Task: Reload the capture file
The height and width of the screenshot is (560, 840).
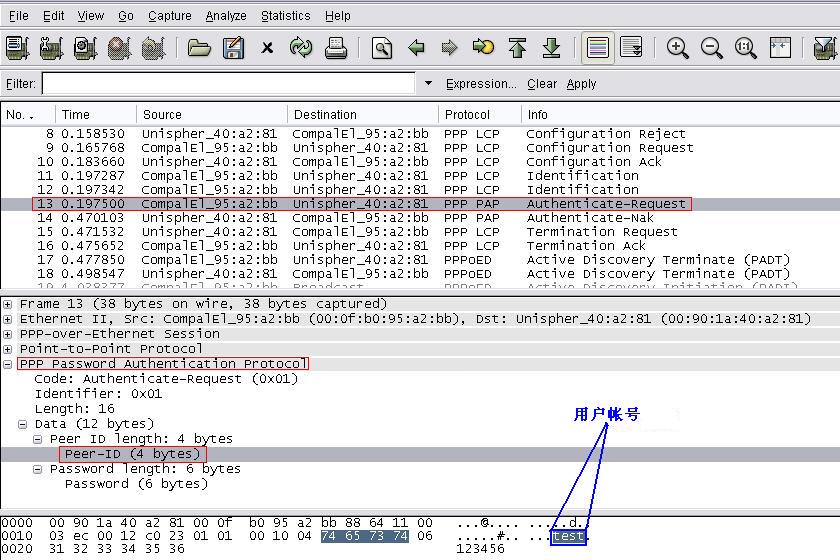Action: [x=301, y=47]
